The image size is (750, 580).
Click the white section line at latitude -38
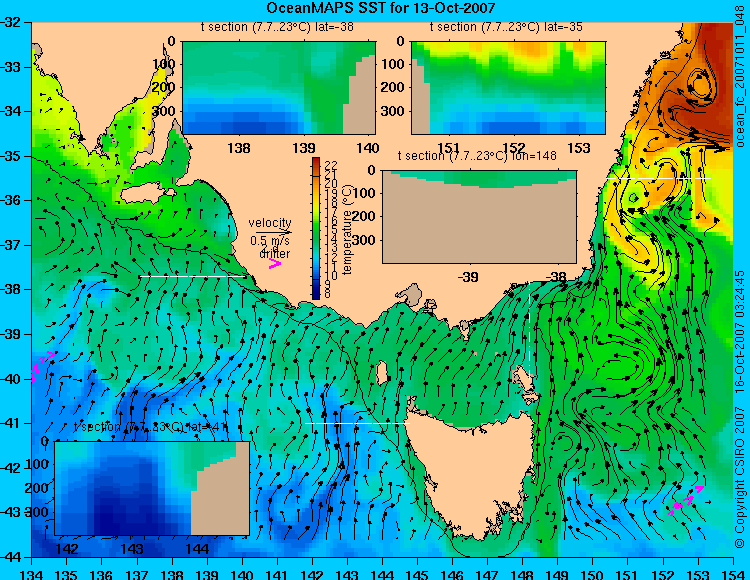[x=192, y=276]
